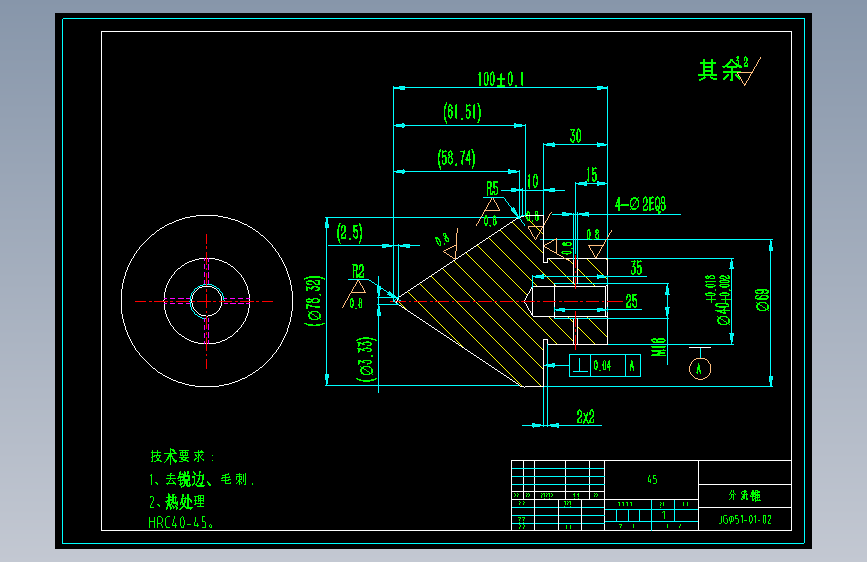Click the "25" dimension value
Image resolution: width=867 pixels, height=562 pixels.
pyautogui.click(x=631, y=301)
